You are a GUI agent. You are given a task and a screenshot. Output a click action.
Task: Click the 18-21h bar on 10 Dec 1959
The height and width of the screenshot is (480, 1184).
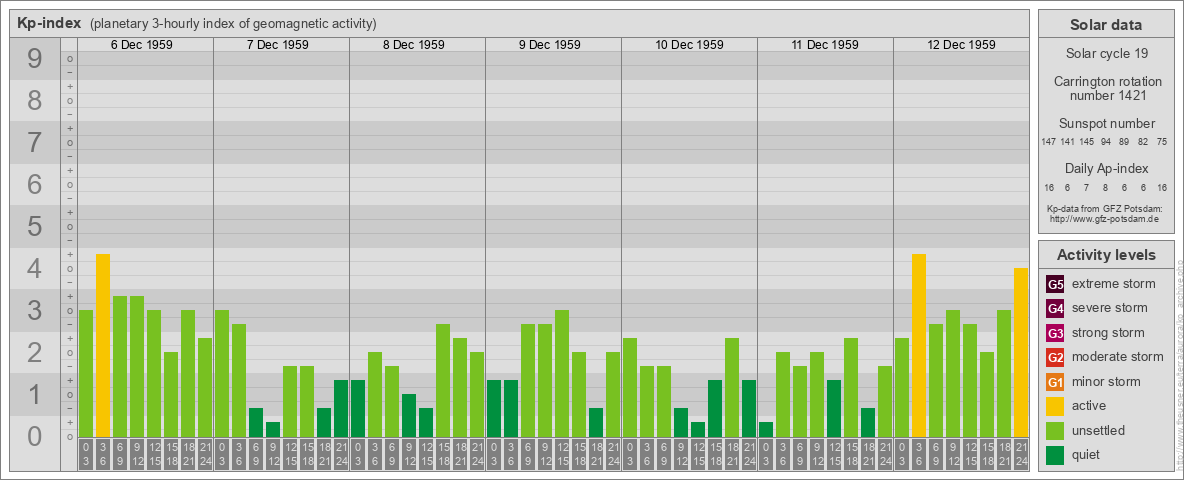(732, 387)
